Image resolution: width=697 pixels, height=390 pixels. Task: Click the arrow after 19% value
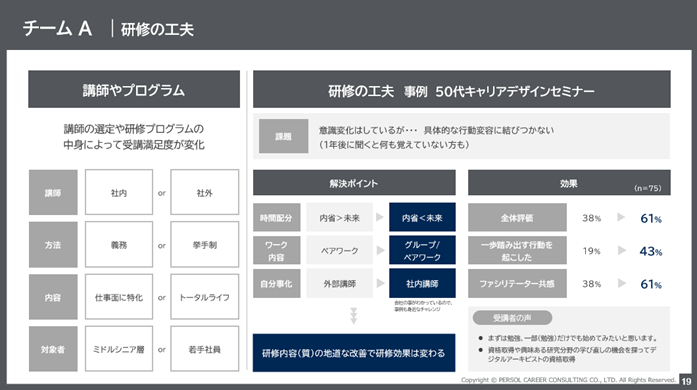621,250
